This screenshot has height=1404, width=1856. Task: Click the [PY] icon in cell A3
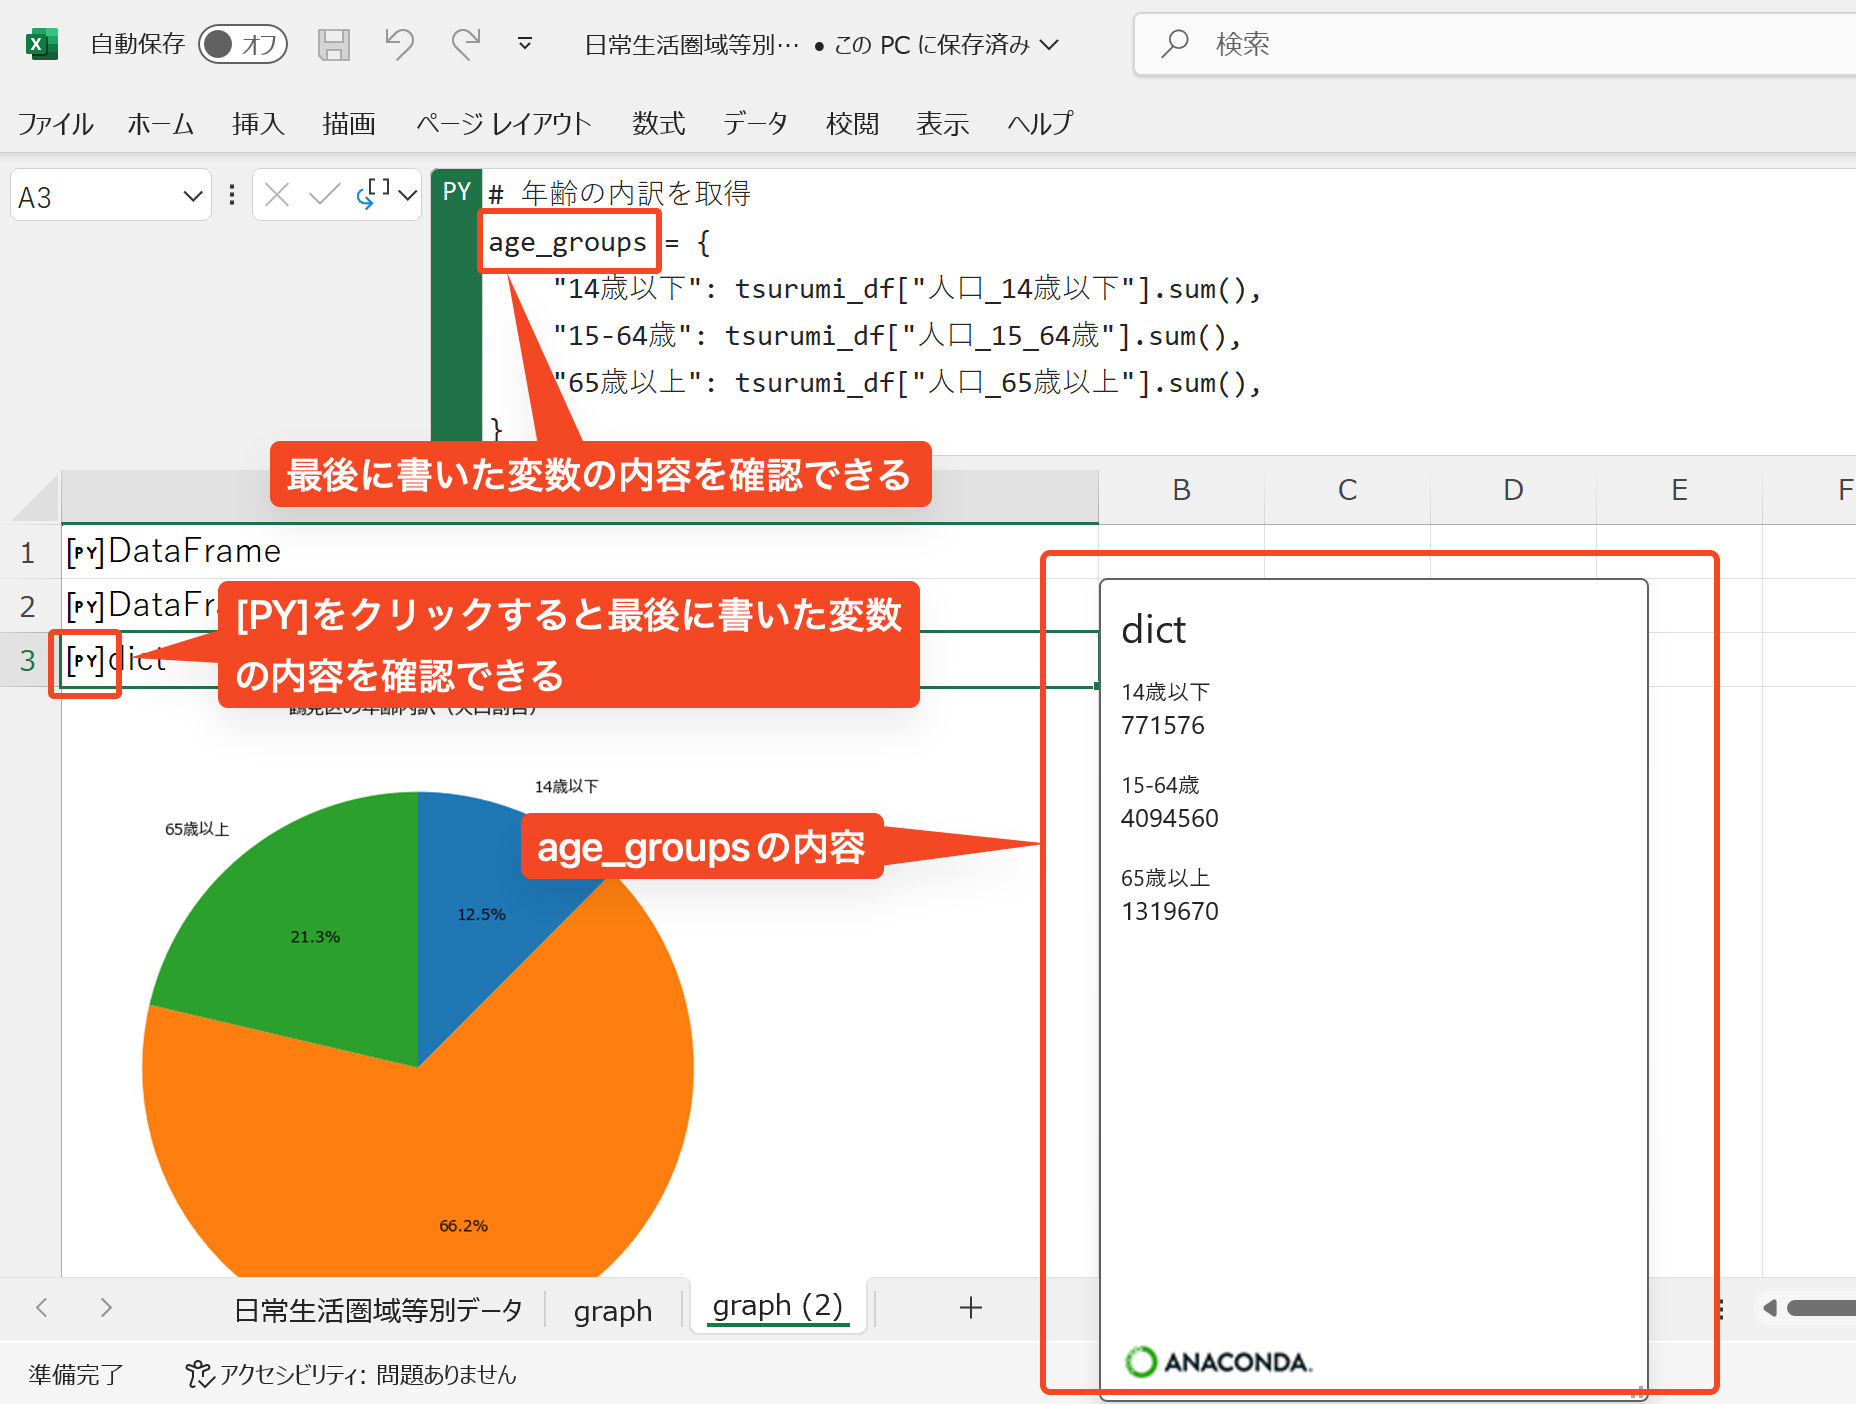(x=85, y=660)
